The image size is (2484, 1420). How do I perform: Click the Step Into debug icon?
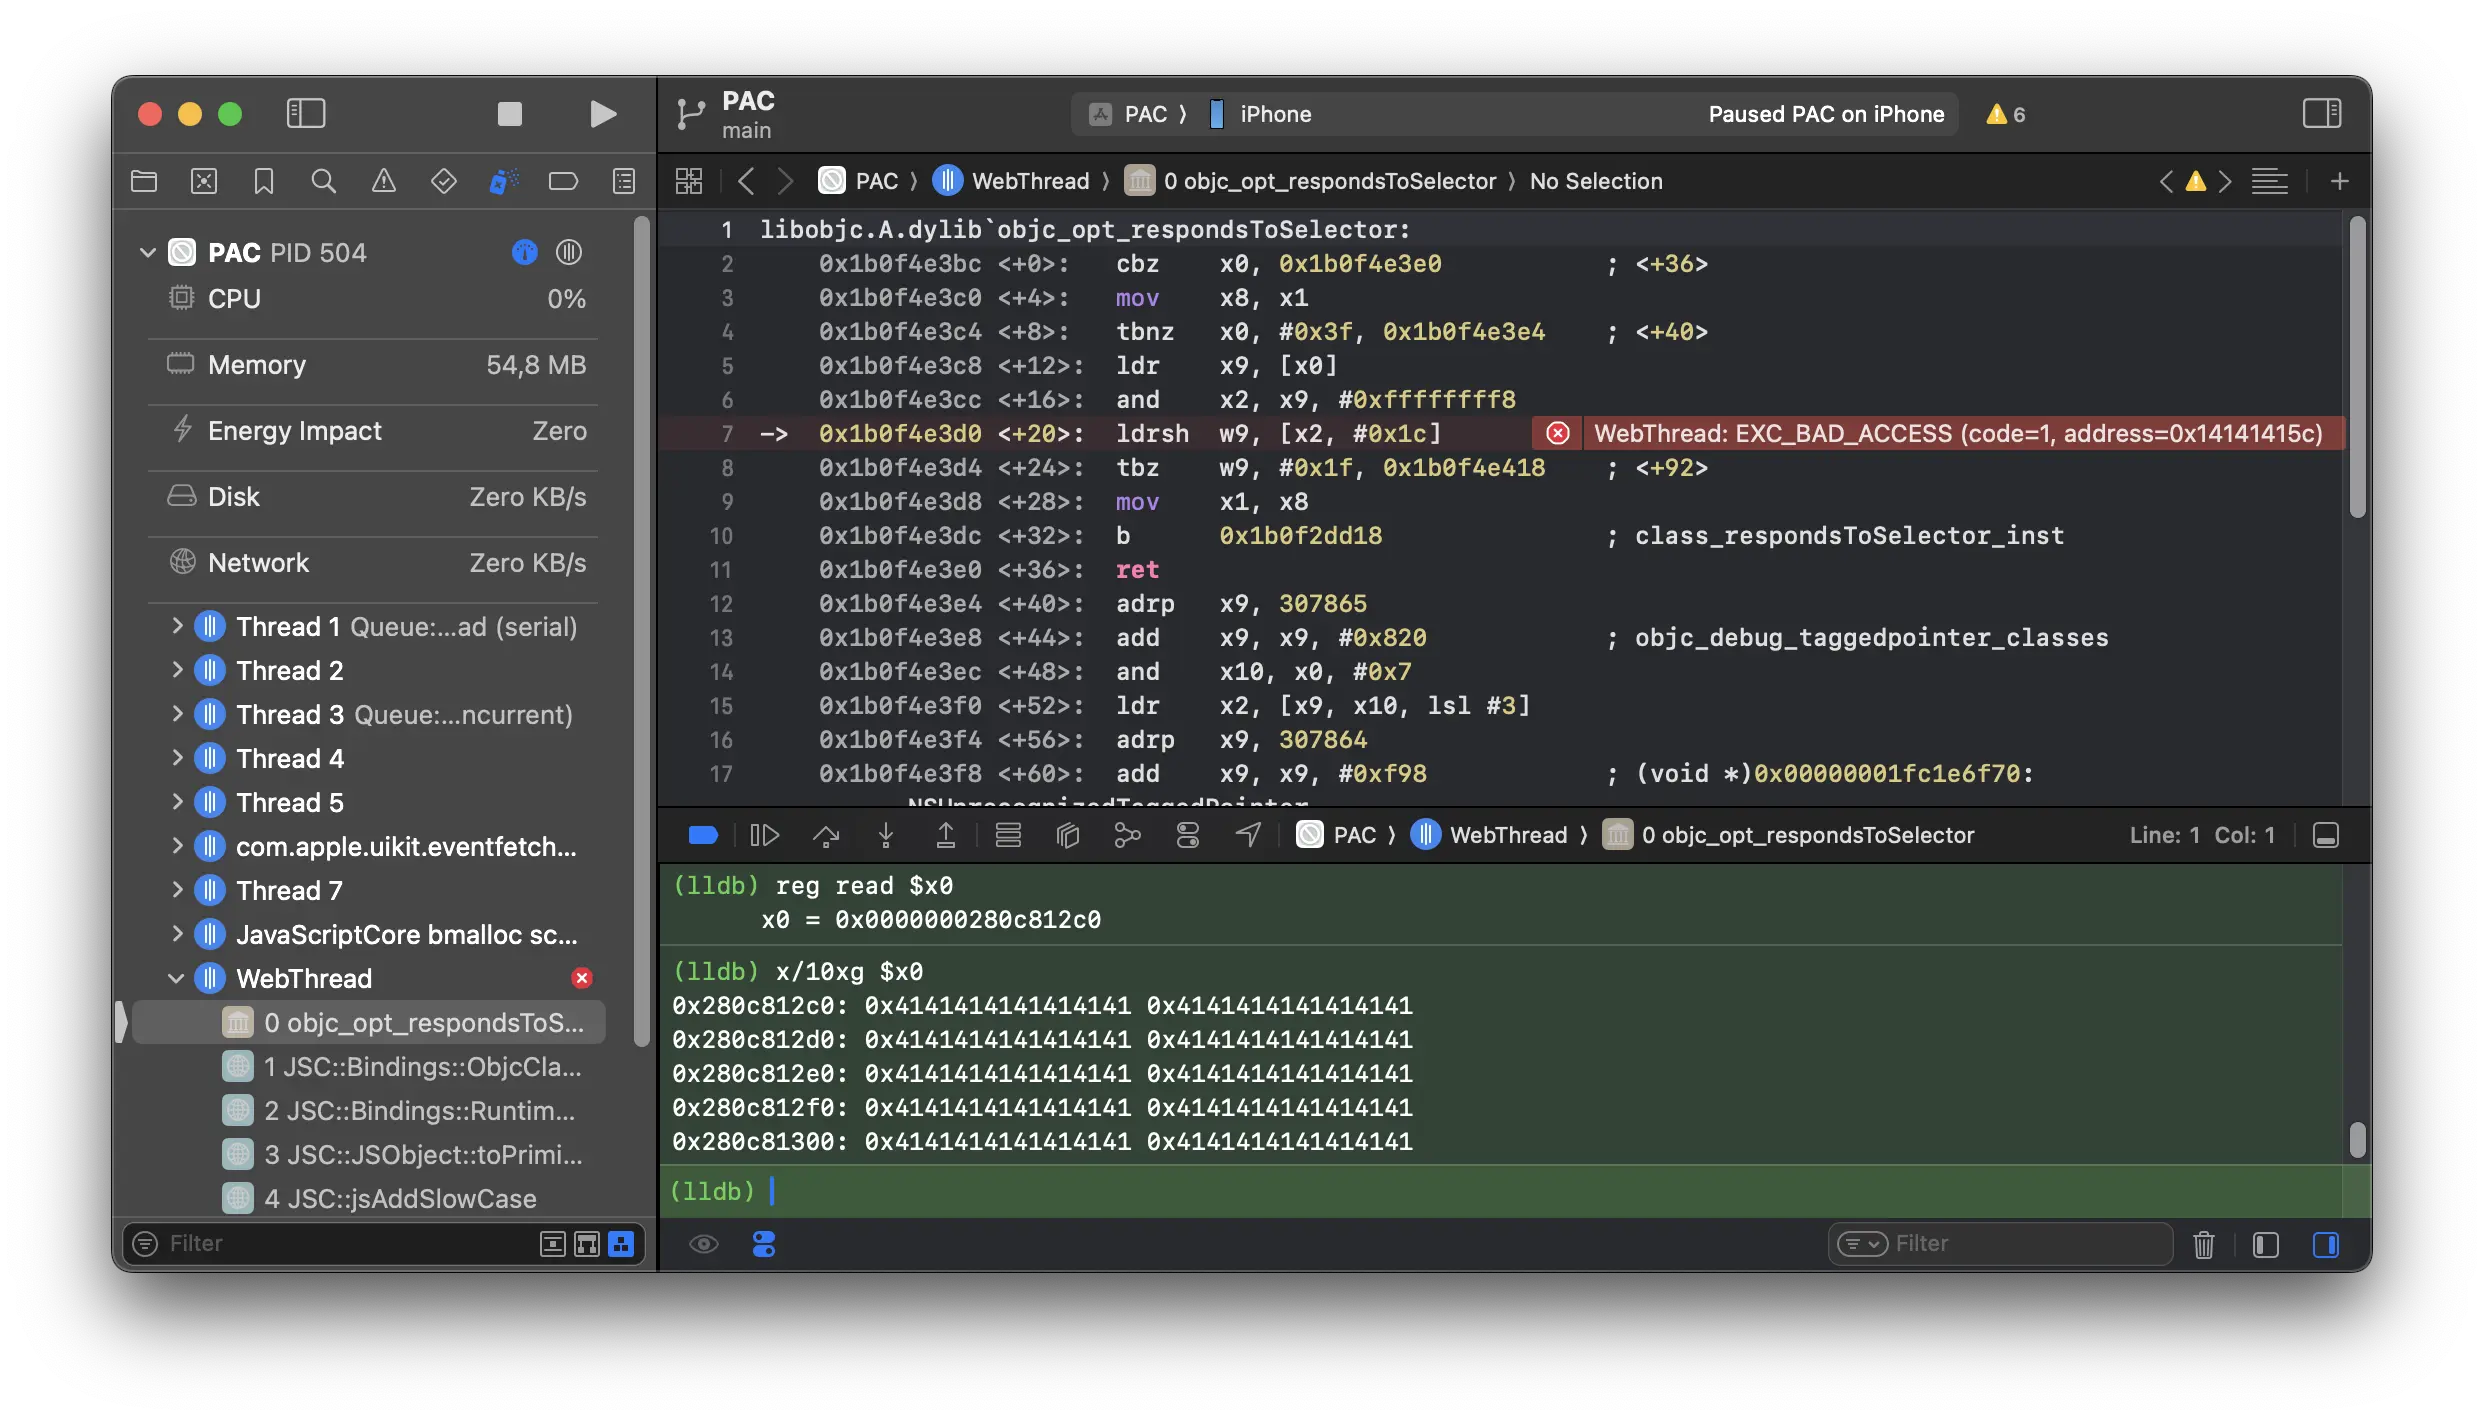pos(886,835)
